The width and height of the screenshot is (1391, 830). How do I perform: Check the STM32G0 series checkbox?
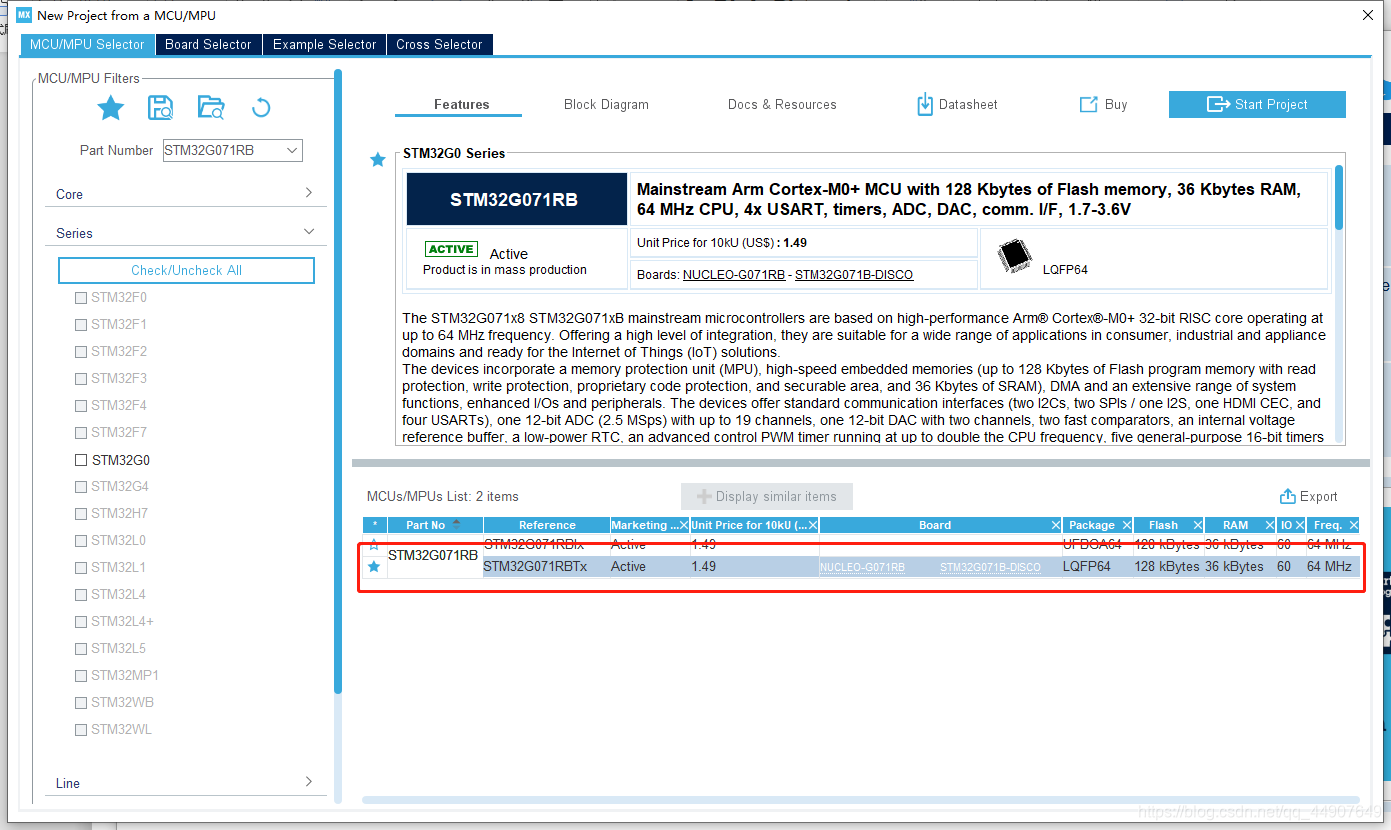(x=80, y=460)
